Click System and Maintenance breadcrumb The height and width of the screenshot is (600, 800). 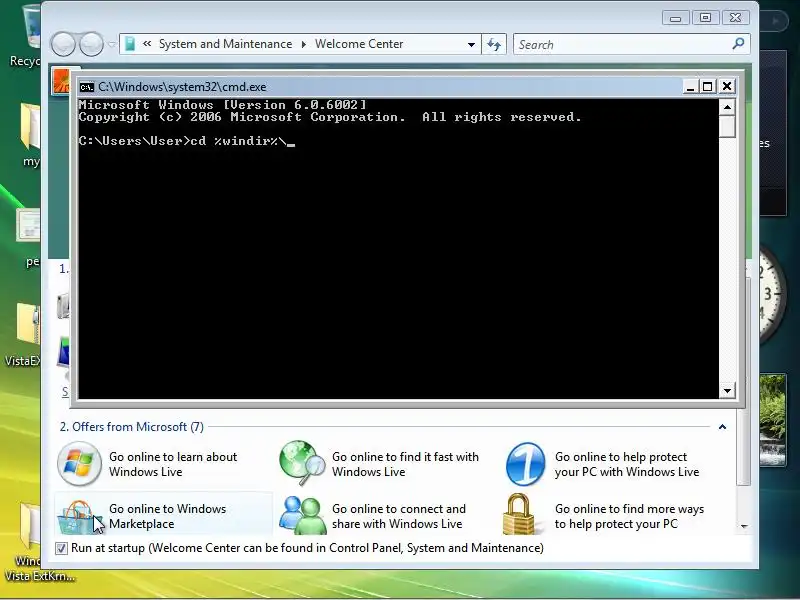coord(226,44)
